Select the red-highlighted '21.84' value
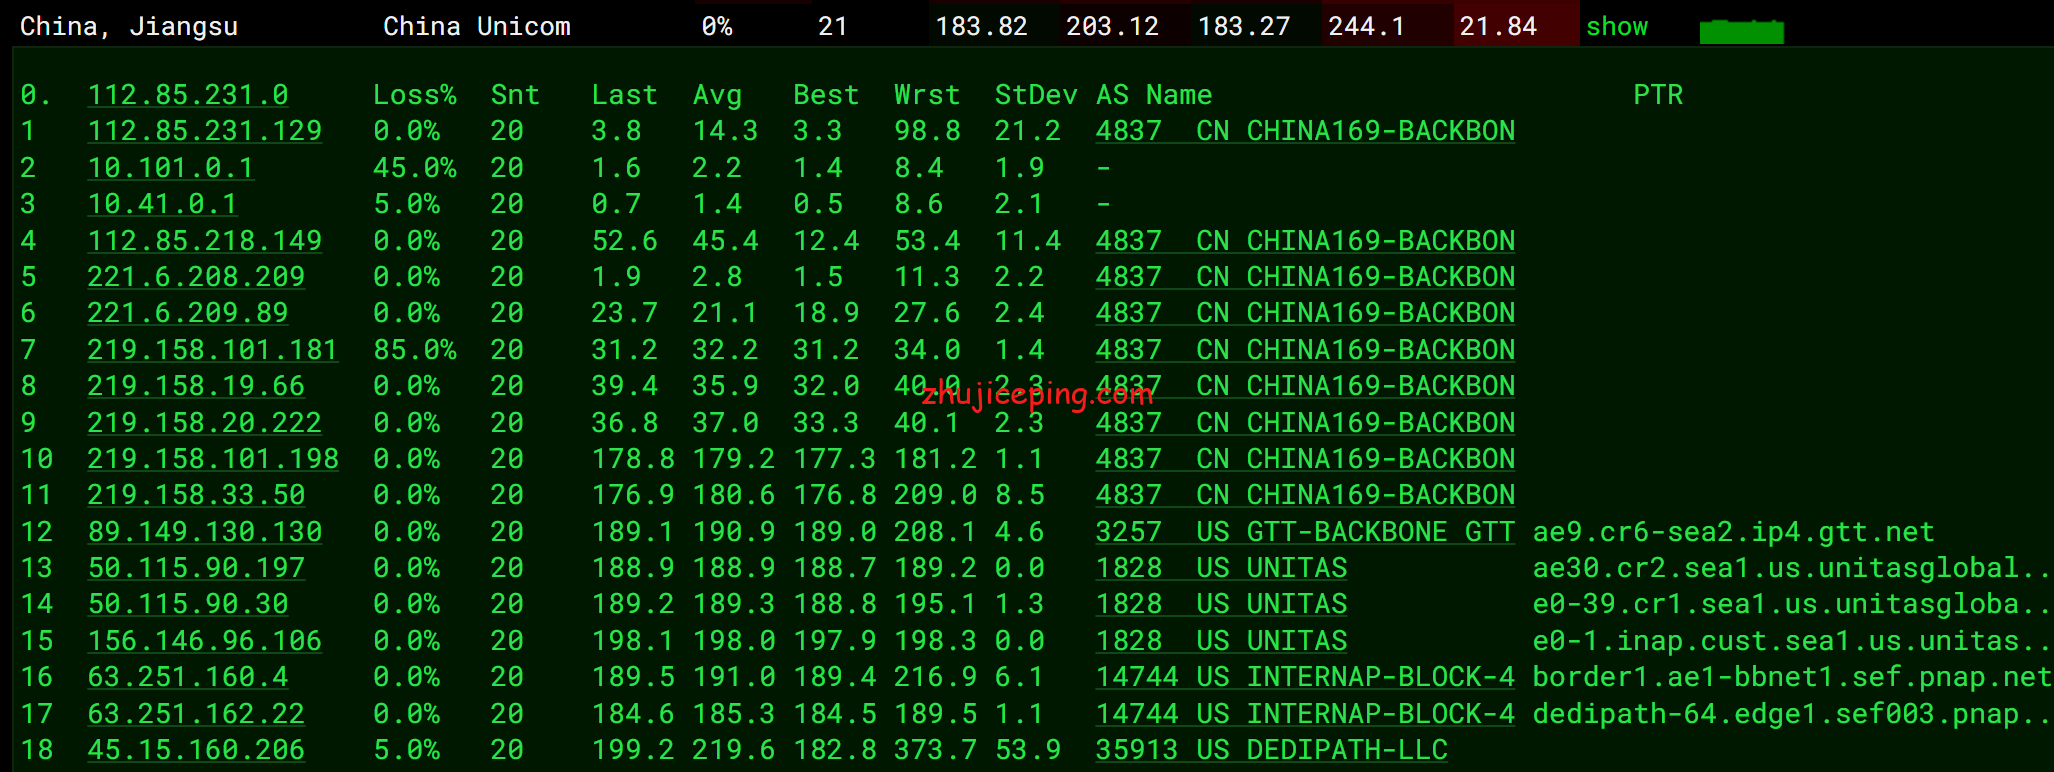This screenshot has width=2054, height=772. pos(1498,26)
